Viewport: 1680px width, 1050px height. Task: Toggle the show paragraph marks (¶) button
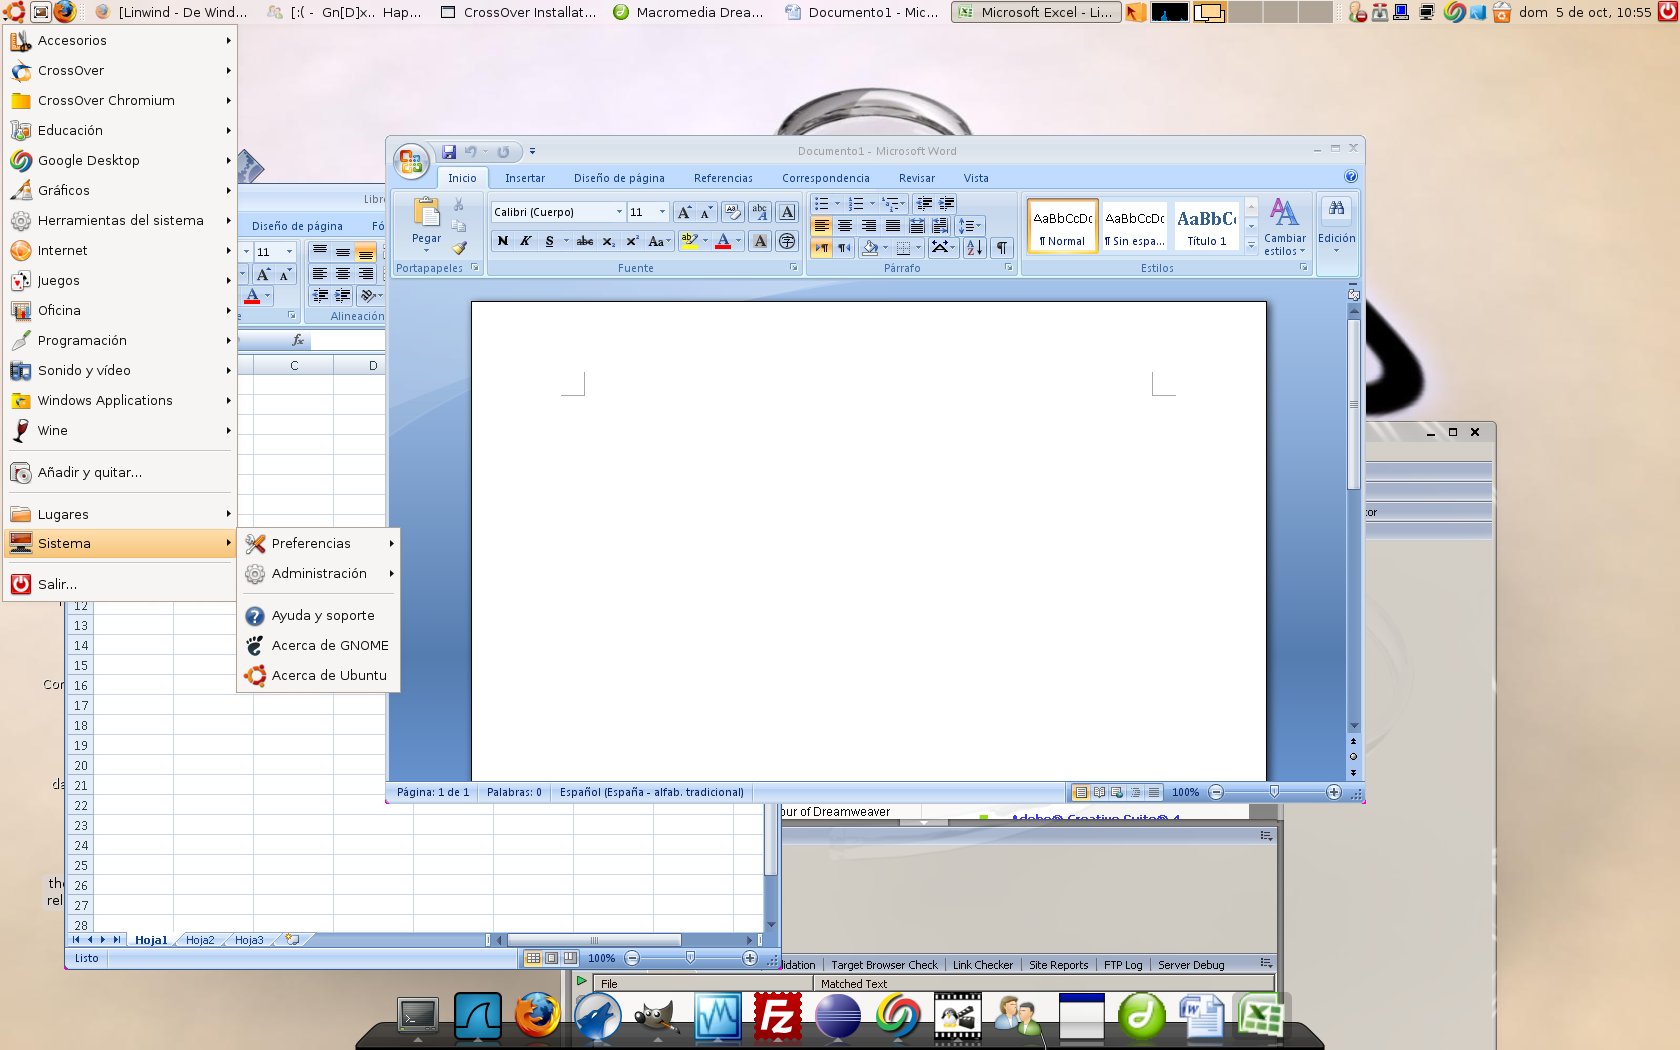tap(1002, 247)
